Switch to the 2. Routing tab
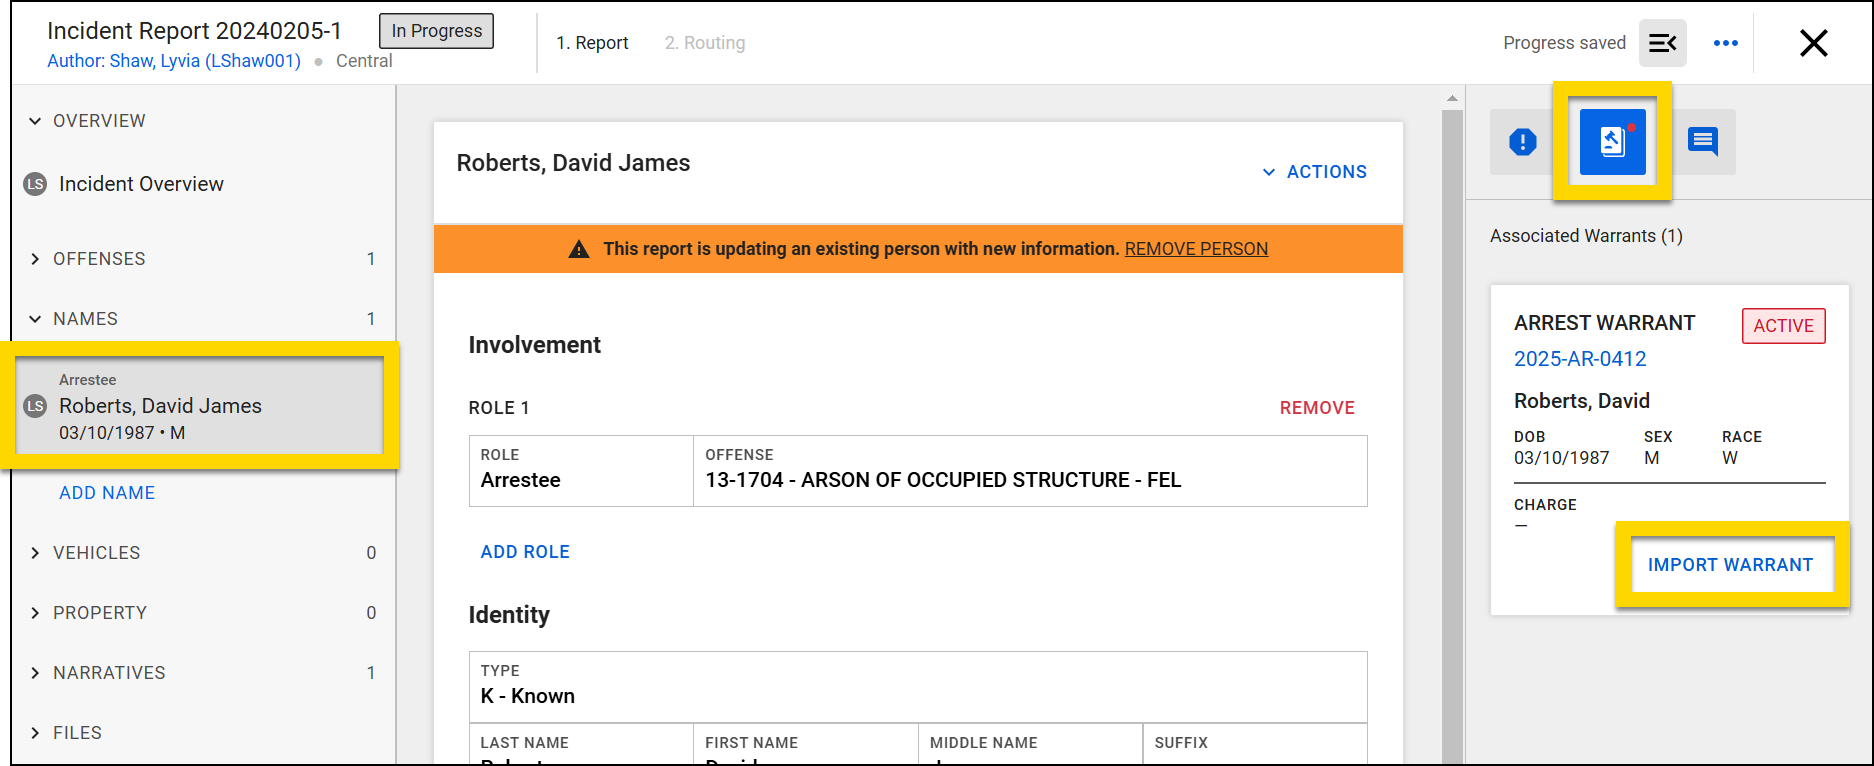The image size is (1874, 766). (705, 43)
